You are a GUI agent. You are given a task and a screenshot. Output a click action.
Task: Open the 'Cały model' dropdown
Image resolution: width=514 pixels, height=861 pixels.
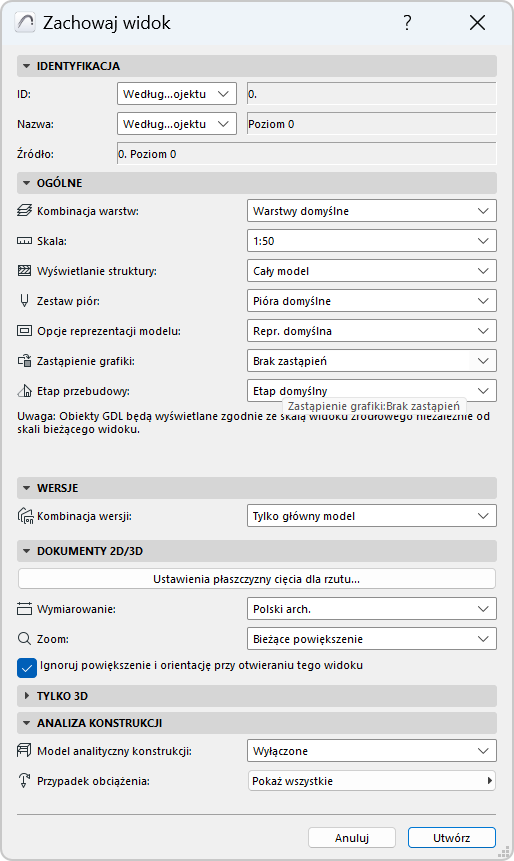(372, 271)
